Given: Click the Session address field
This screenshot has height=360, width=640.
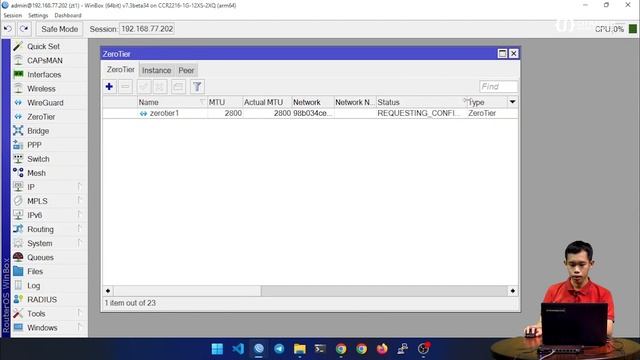Looking at the screenshot, I should click(147, 29).
